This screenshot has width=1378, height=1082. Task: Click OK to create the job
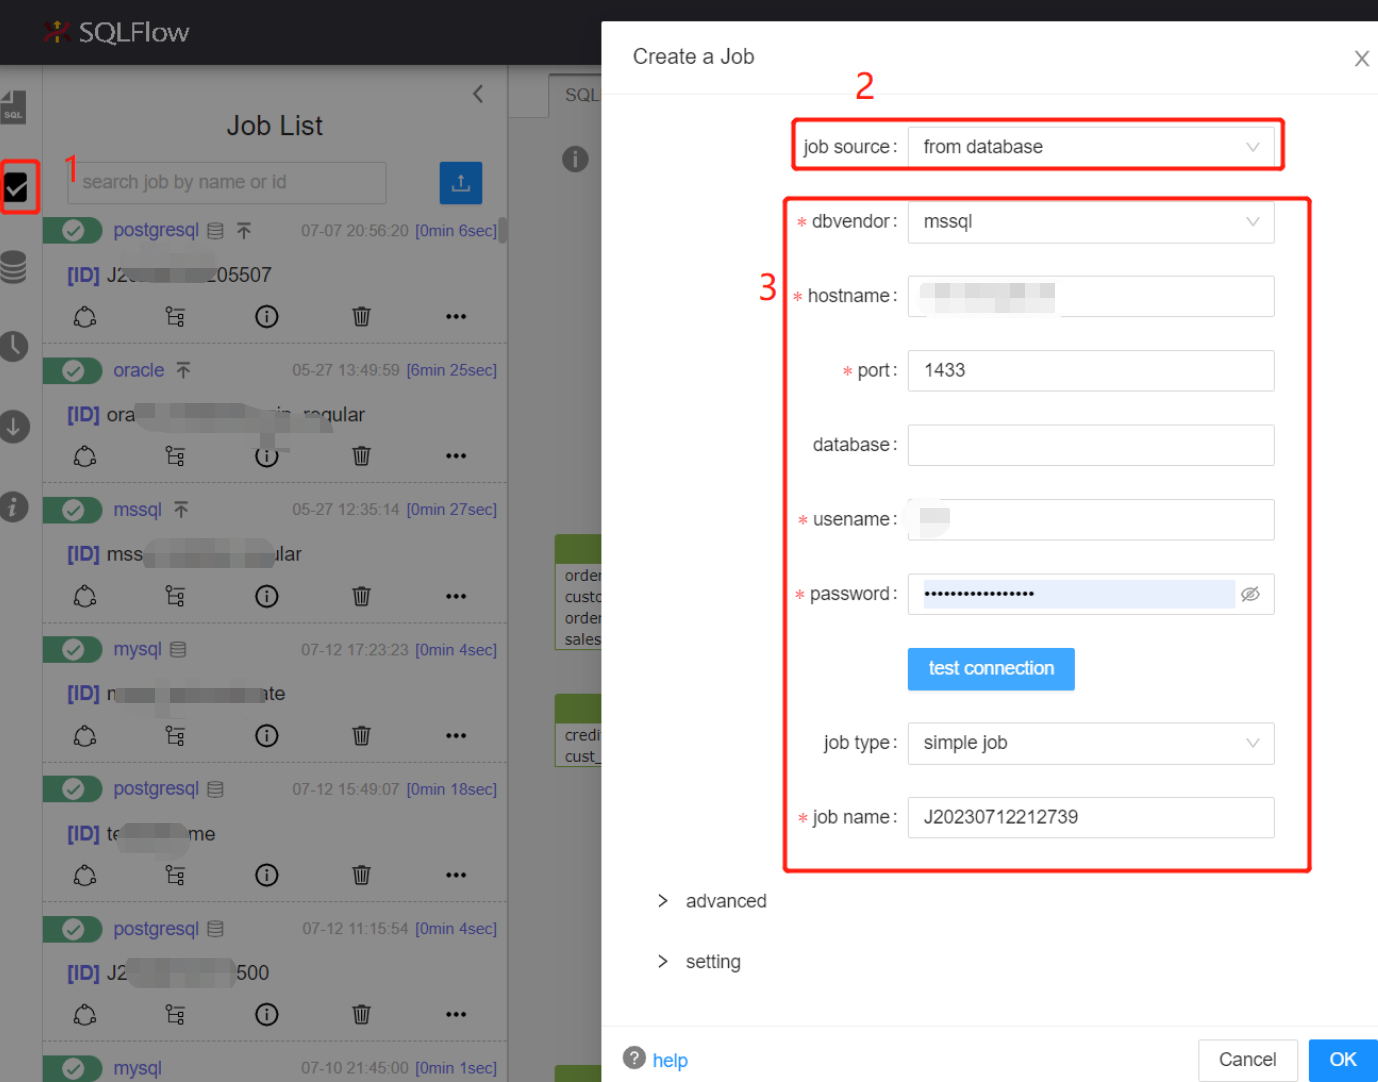point(1342,1060)
